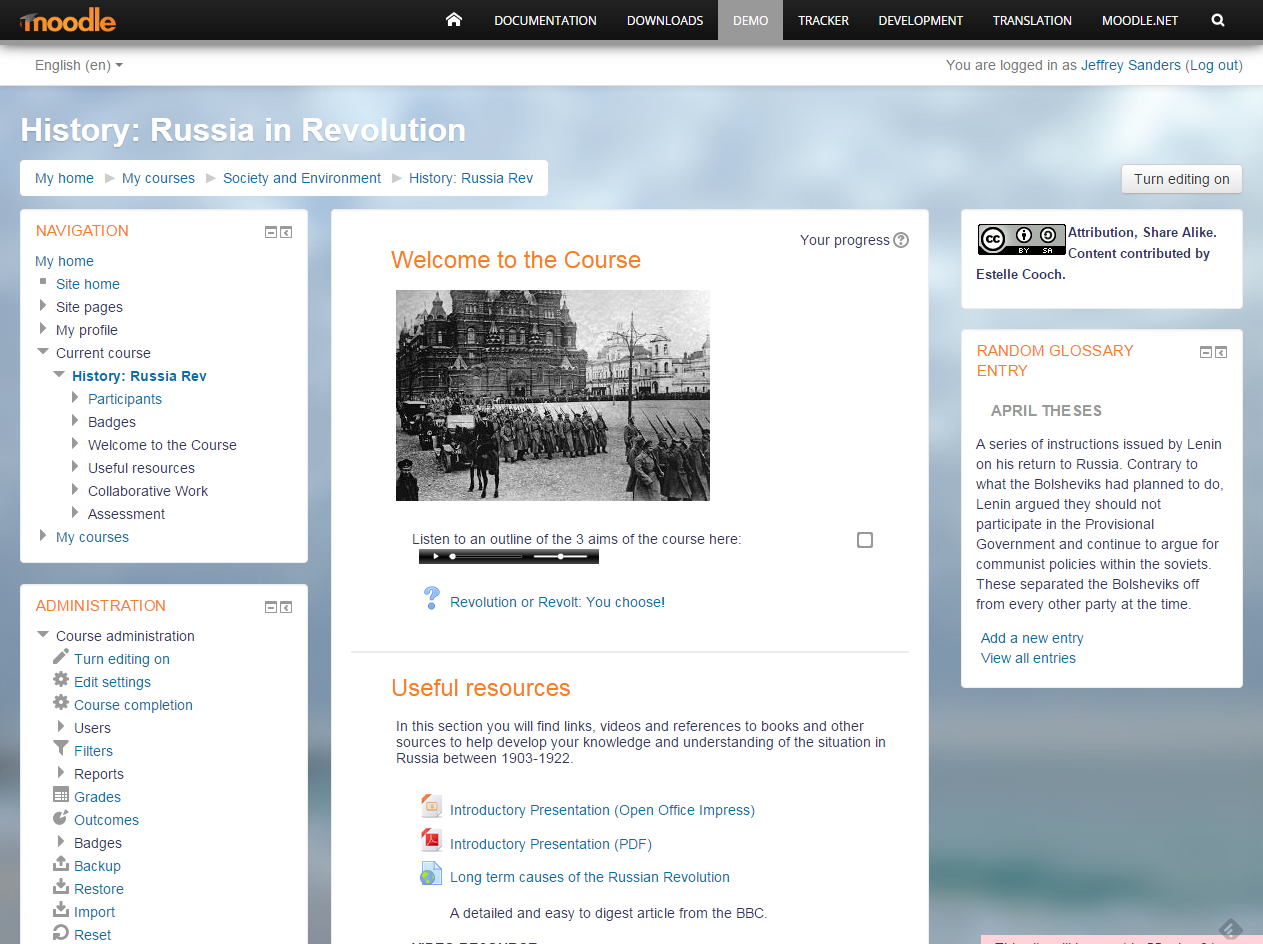The height and width of the screenshot is (944, 1263).
Task: Expand Users in Administration
Action: click(61, 727)
